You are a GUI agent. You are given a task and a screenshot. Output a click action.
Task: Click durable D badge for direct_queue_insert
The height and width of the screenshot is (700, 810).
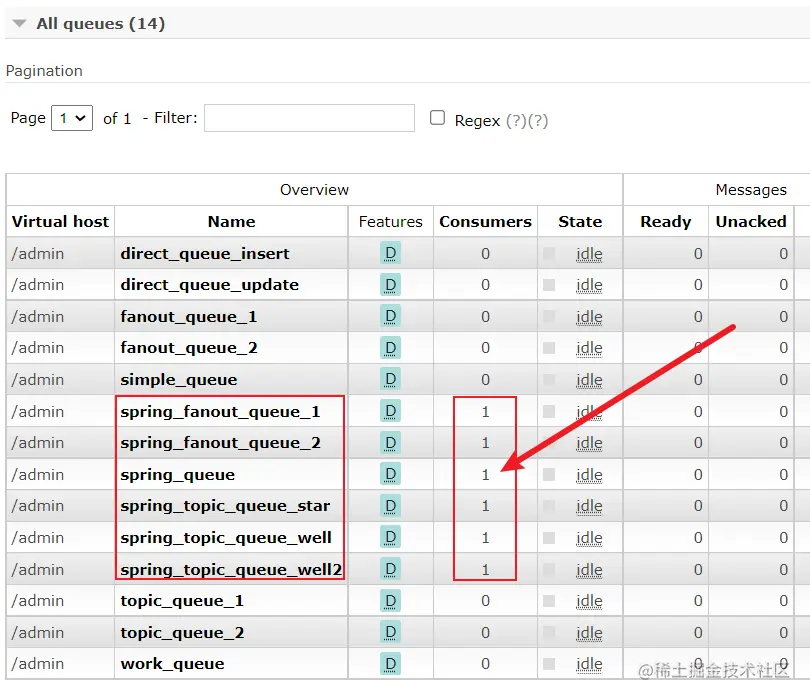(390, 253)
